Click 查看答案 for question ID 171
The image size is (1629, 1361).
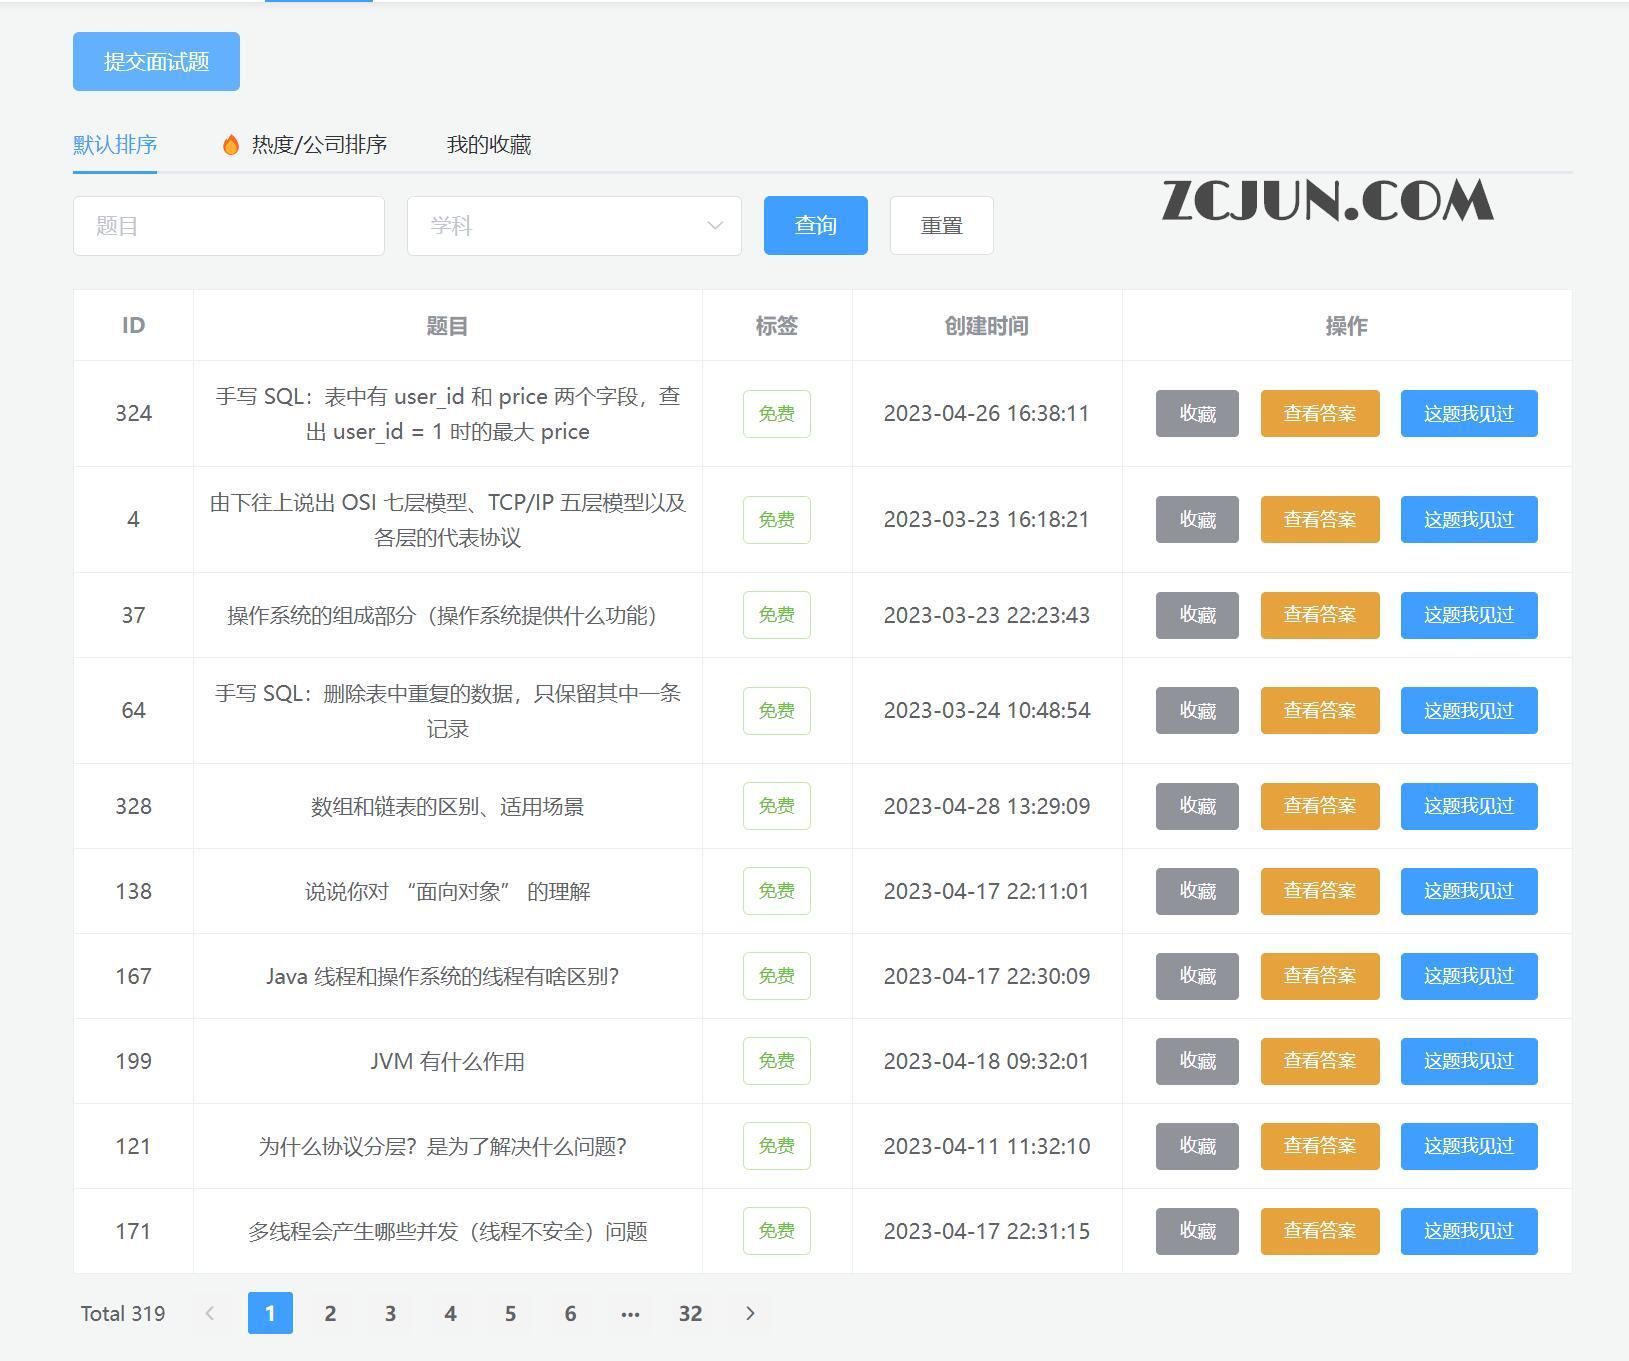[x=1320, y=1231]
